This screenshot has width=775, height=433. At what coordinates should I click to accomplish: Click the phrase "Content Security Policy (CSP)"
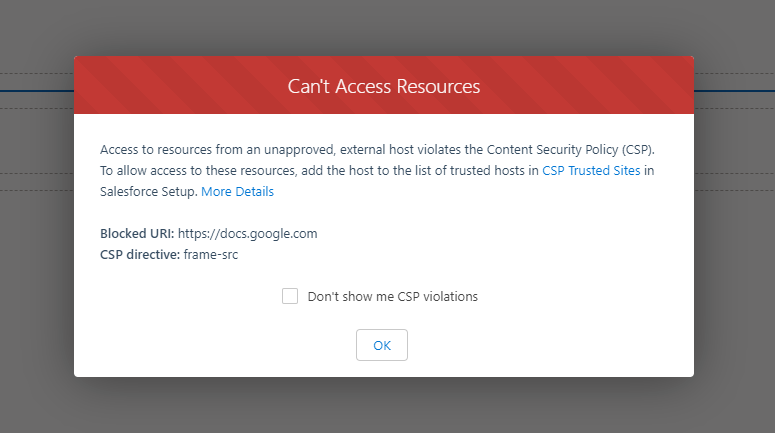(x=570, y=149)
